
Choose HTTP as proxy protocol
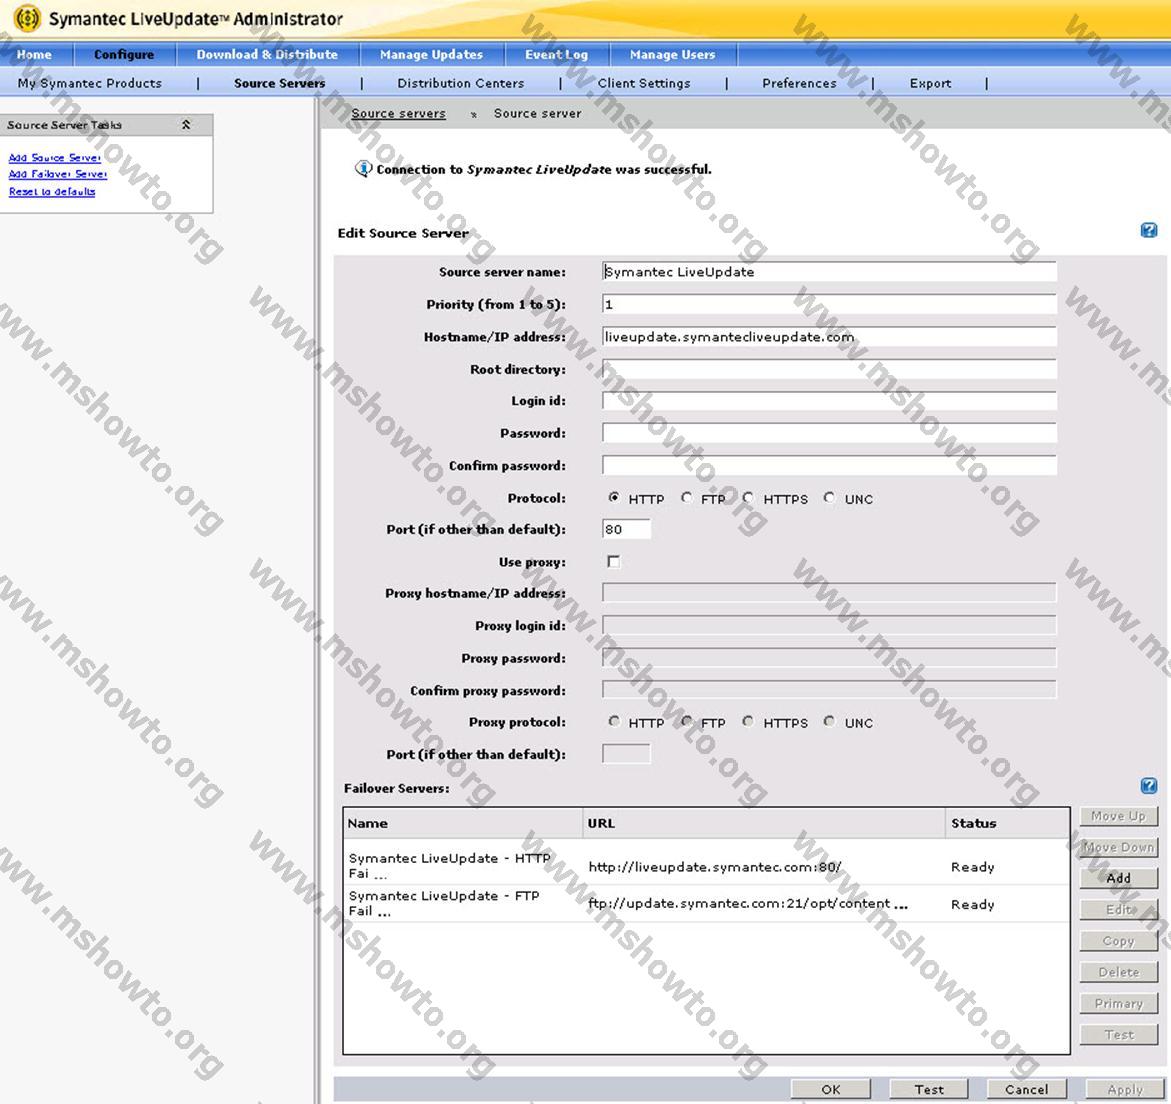613,721
